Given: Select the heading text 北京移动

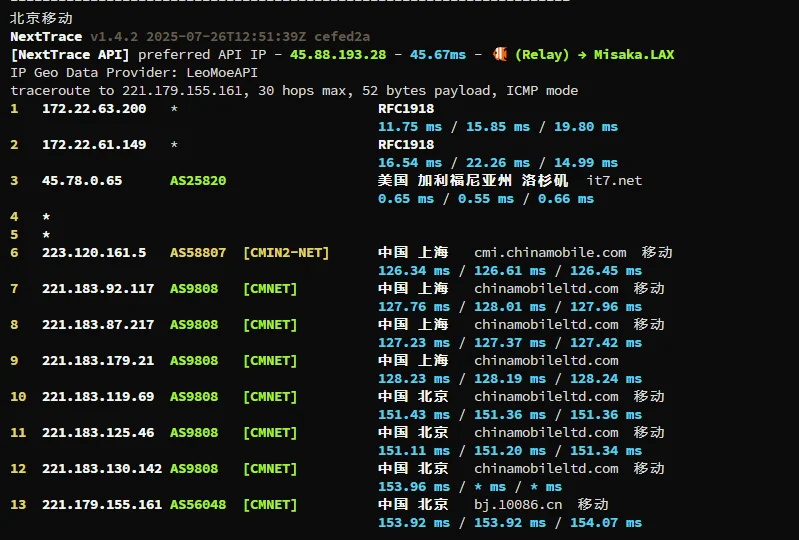Looking at the screenshot, I should click(41, 18).
